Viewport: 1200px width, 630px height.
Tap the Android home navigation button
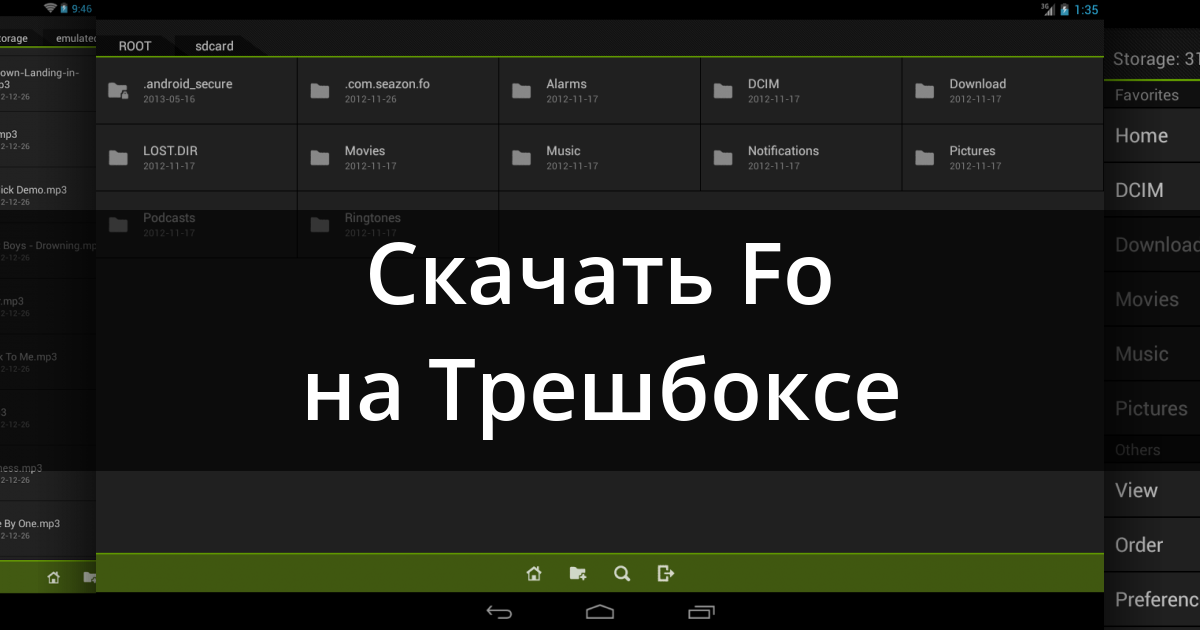(600, 611)
